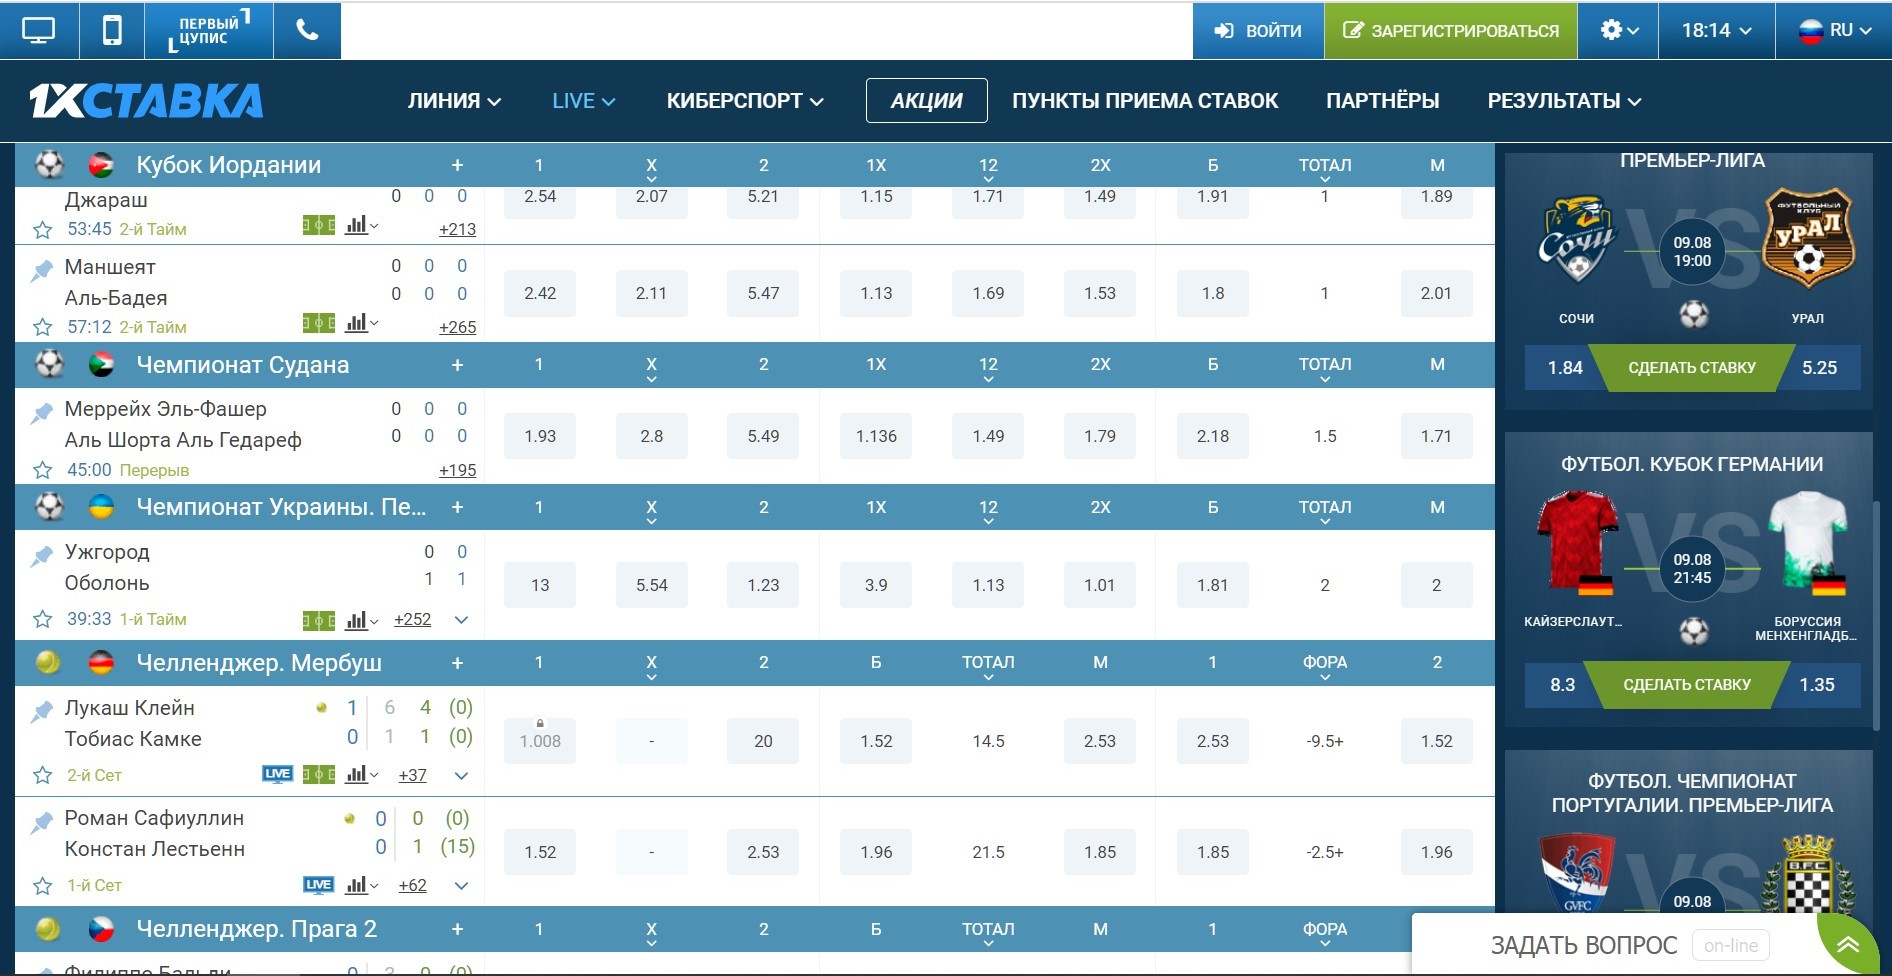Click the phone callback icon
The height and width of the screenshot is (976, 1892).
(307, 31)
